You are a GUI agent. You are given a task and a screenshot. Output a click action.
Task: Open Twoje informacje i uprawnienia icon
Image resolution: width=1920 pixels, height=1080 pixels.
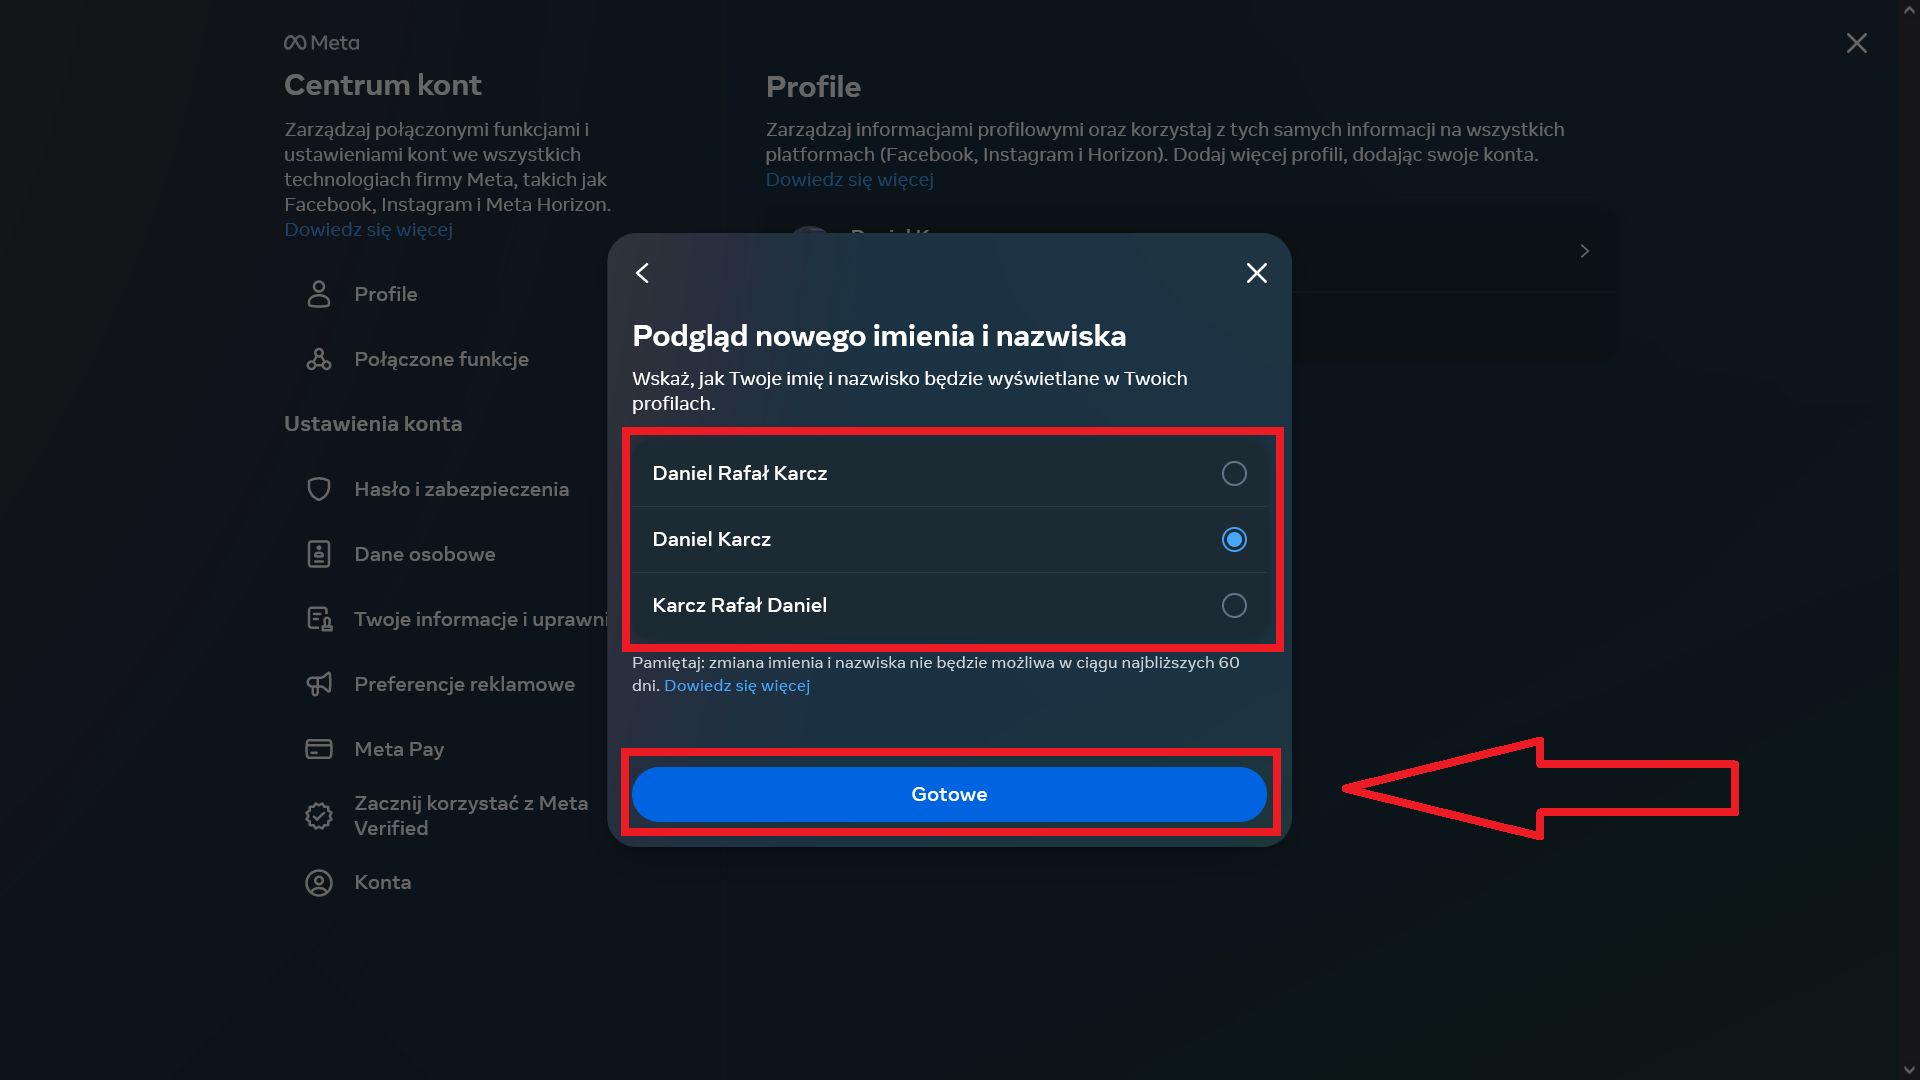point(318,618)
